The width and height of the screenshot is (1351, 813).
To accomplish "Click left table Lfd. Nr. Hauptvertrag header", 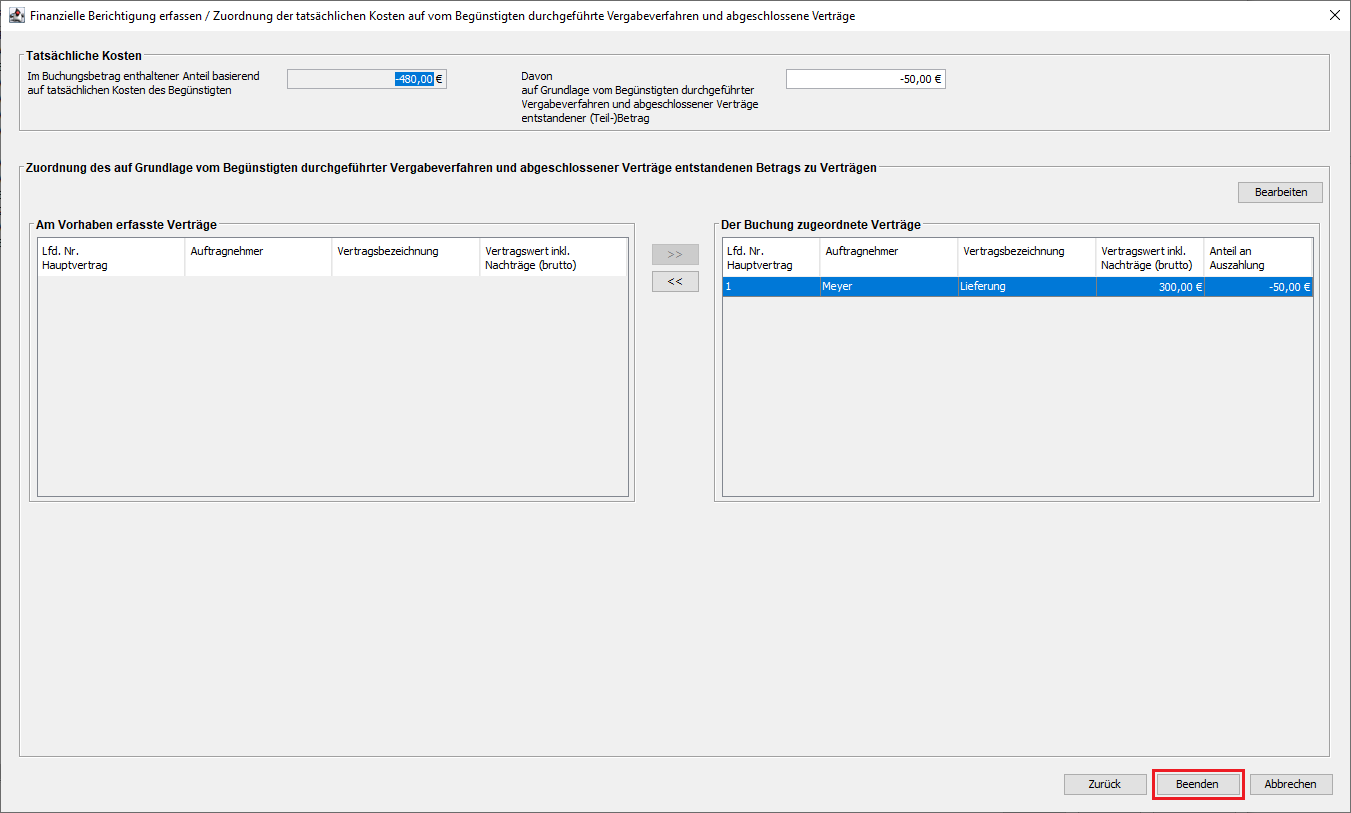I will [111, 258].
